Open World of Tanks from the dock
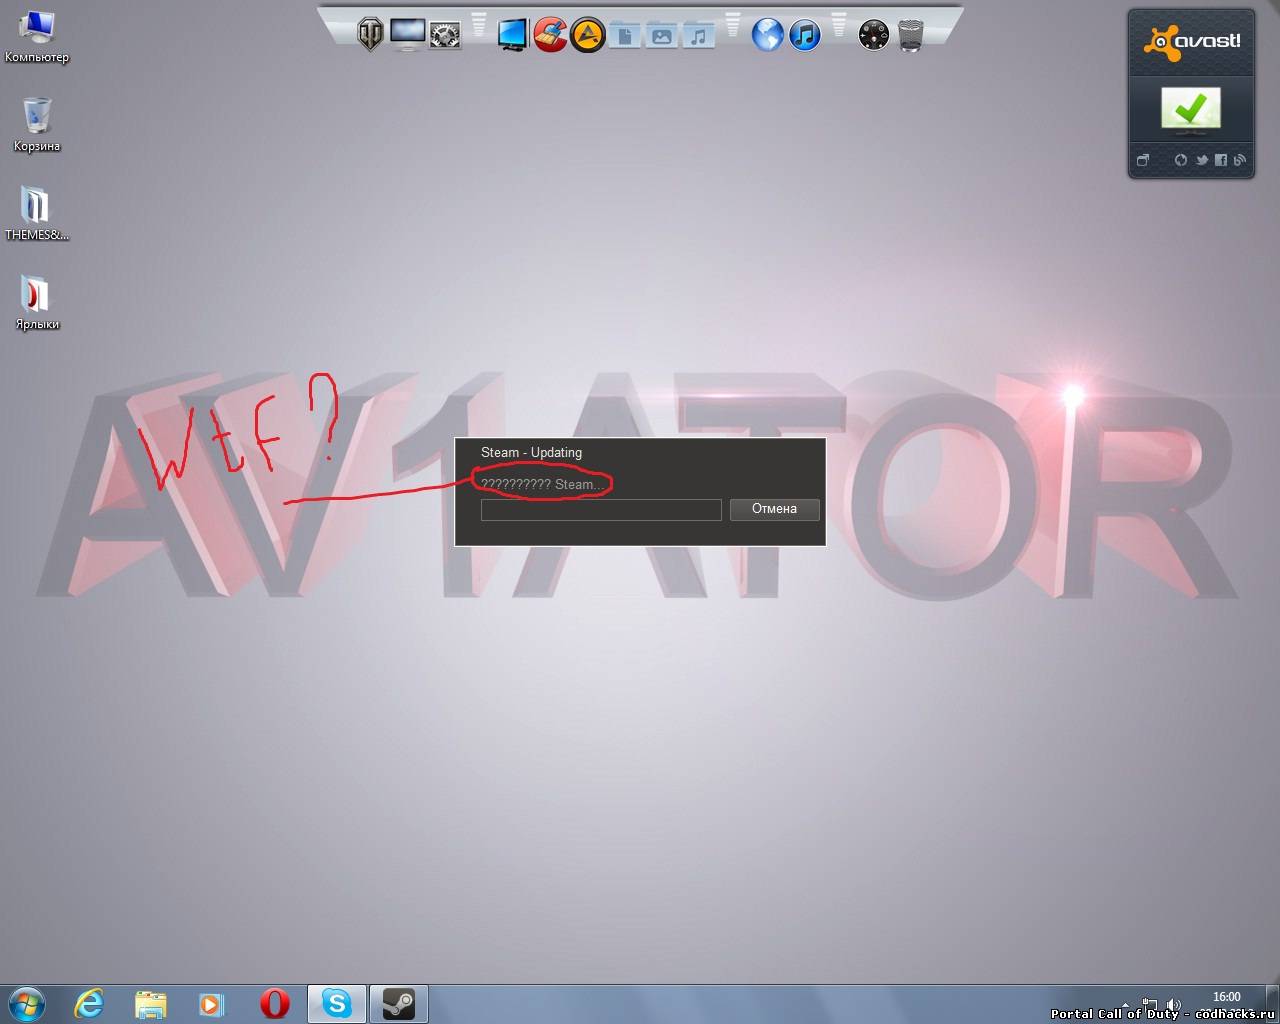 coord(370,35)
